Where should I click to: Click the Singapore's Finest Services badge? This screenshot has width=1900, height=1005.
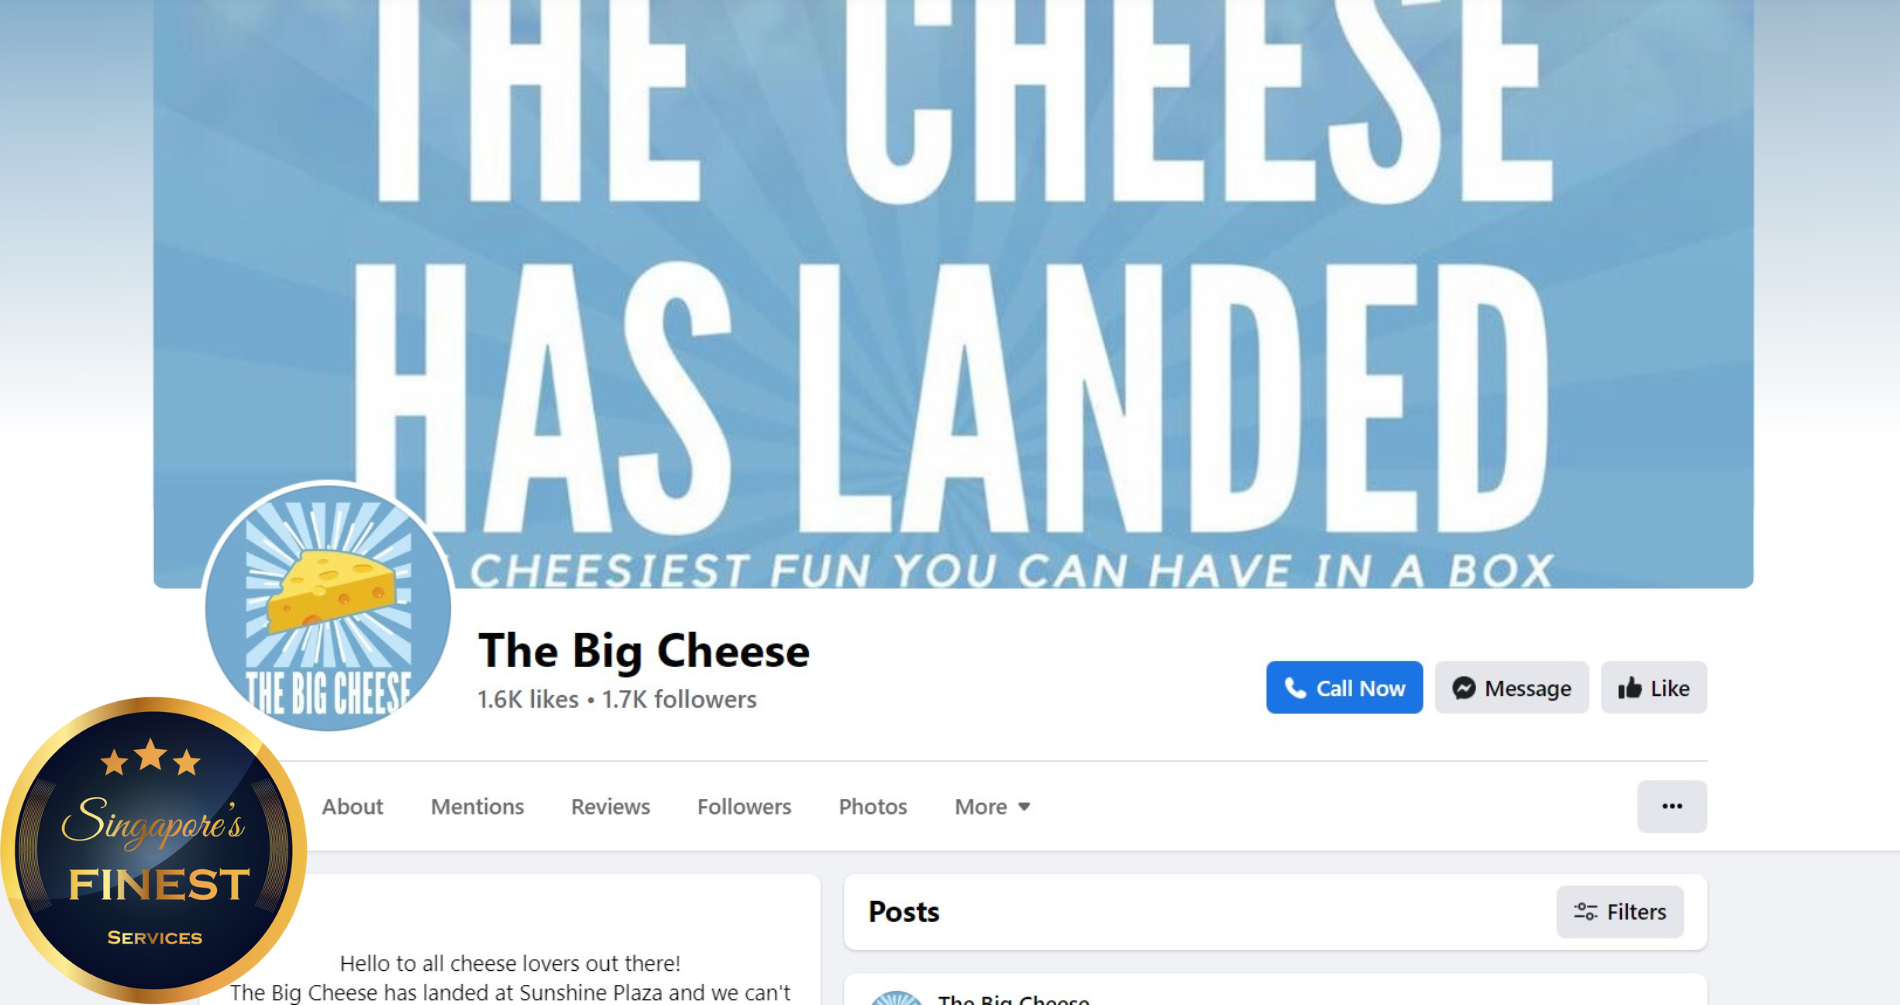[x=153, y=850]
